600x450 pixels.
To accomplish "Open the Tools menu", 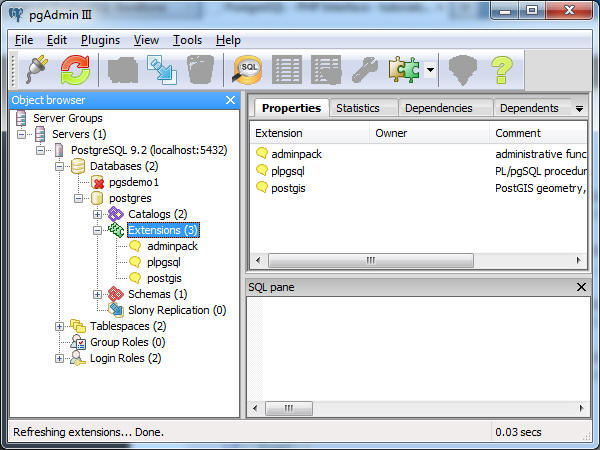I will click(x=187, y=40).
